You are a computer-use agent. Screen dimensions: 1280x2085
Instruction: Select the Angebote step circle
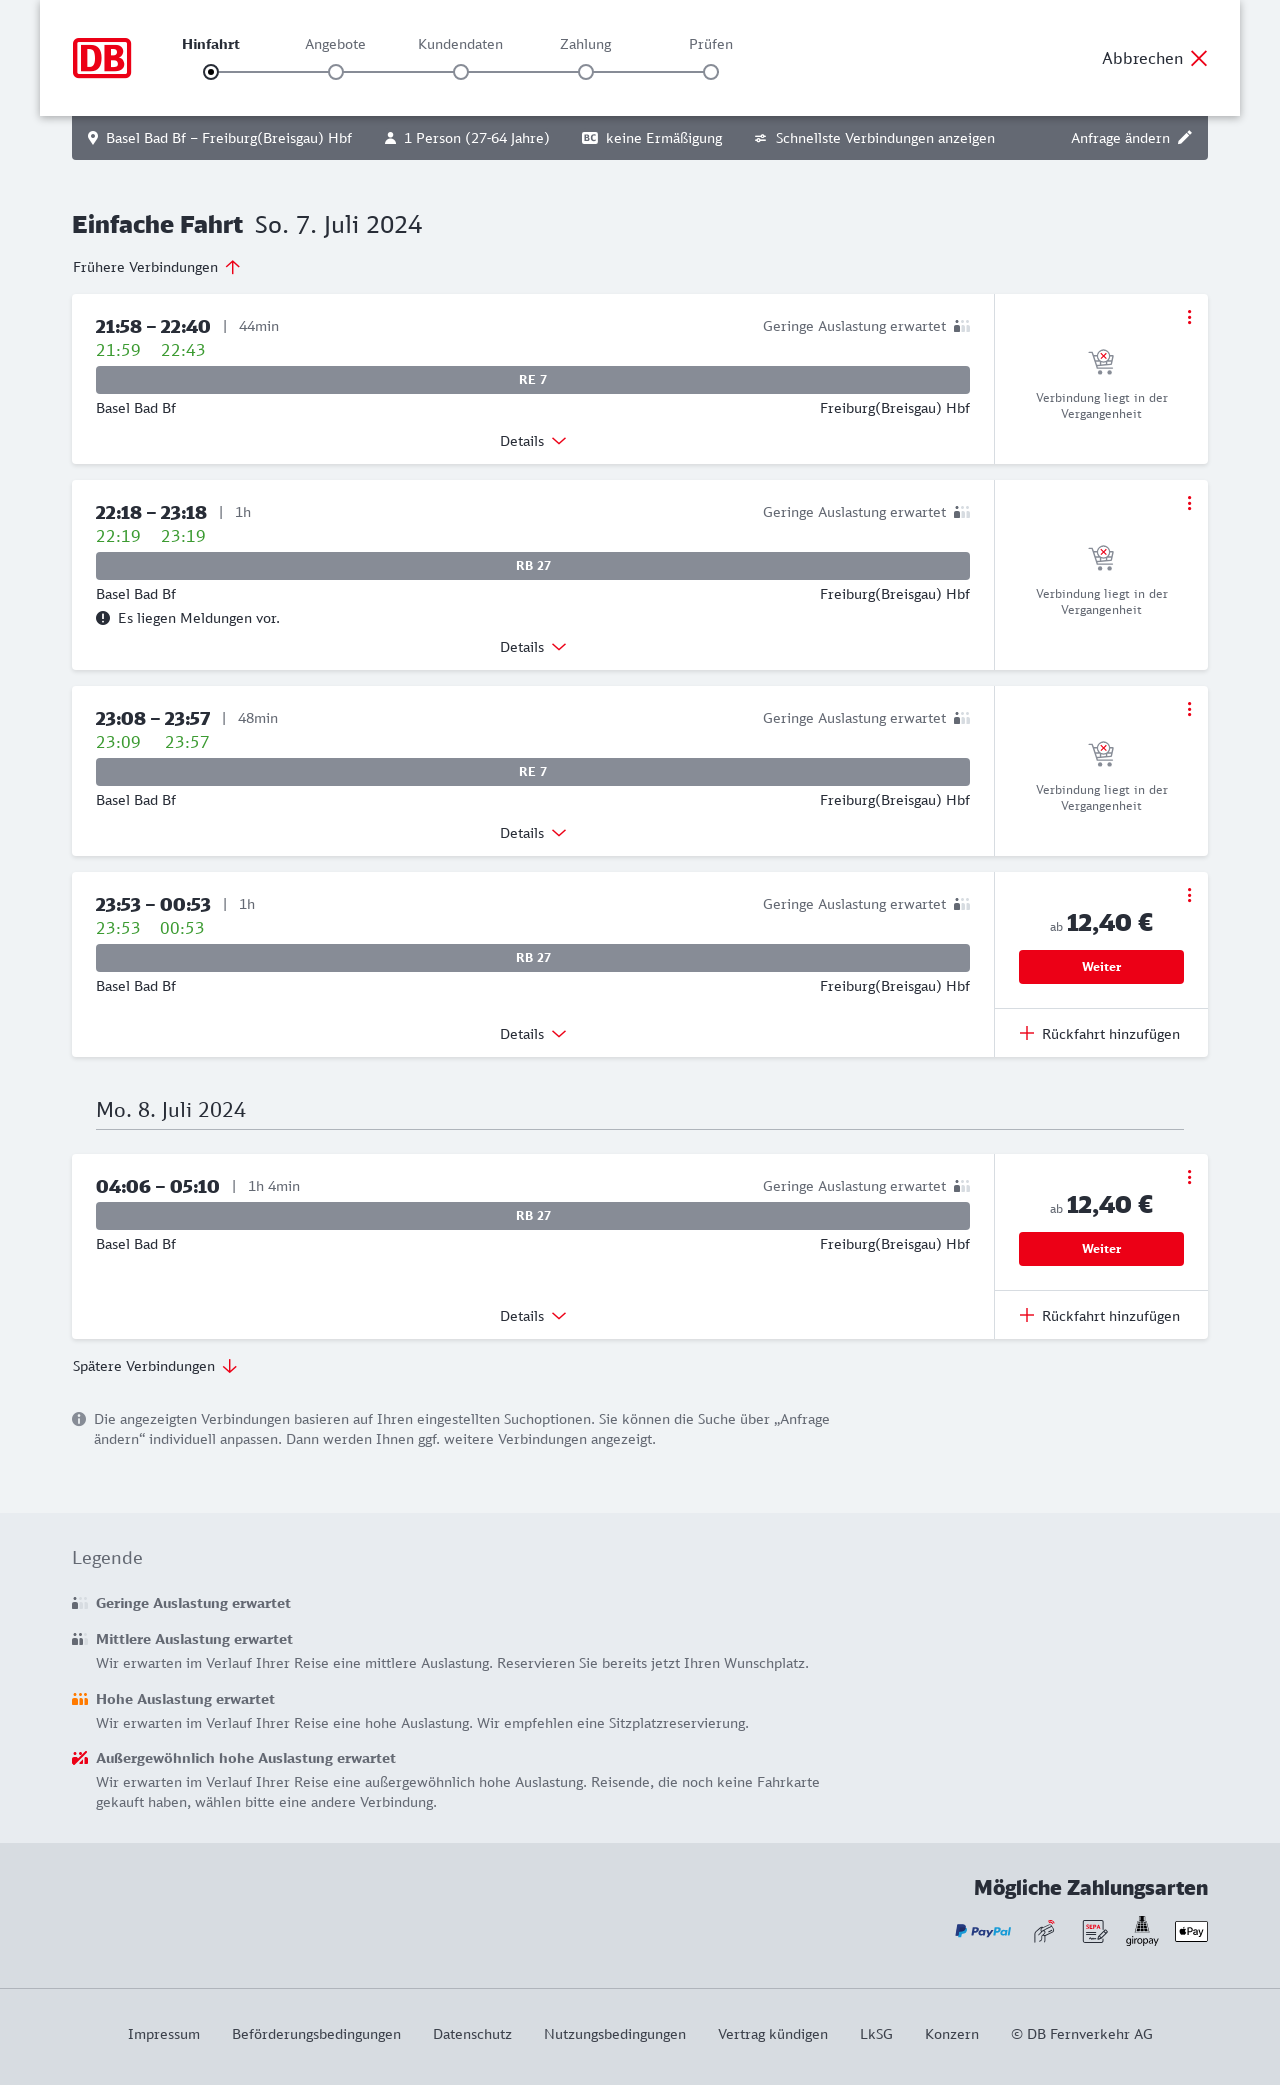(x=336, y=72)
